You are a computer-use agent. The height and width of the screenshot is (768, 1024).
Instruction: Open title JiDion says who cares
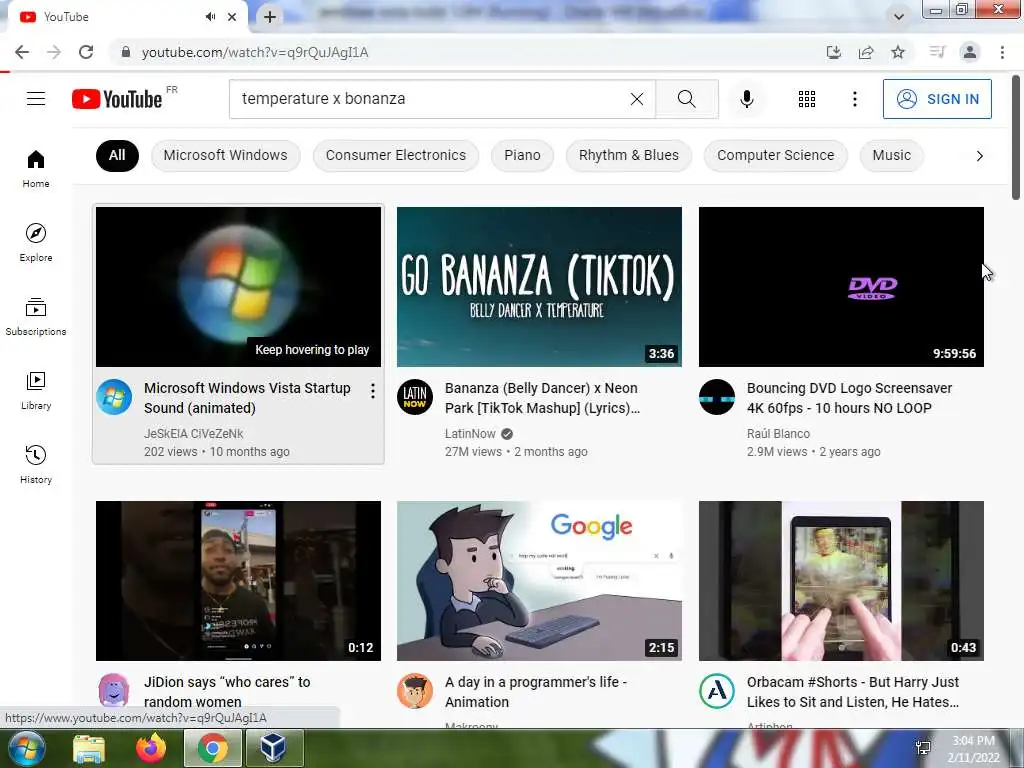227,692
